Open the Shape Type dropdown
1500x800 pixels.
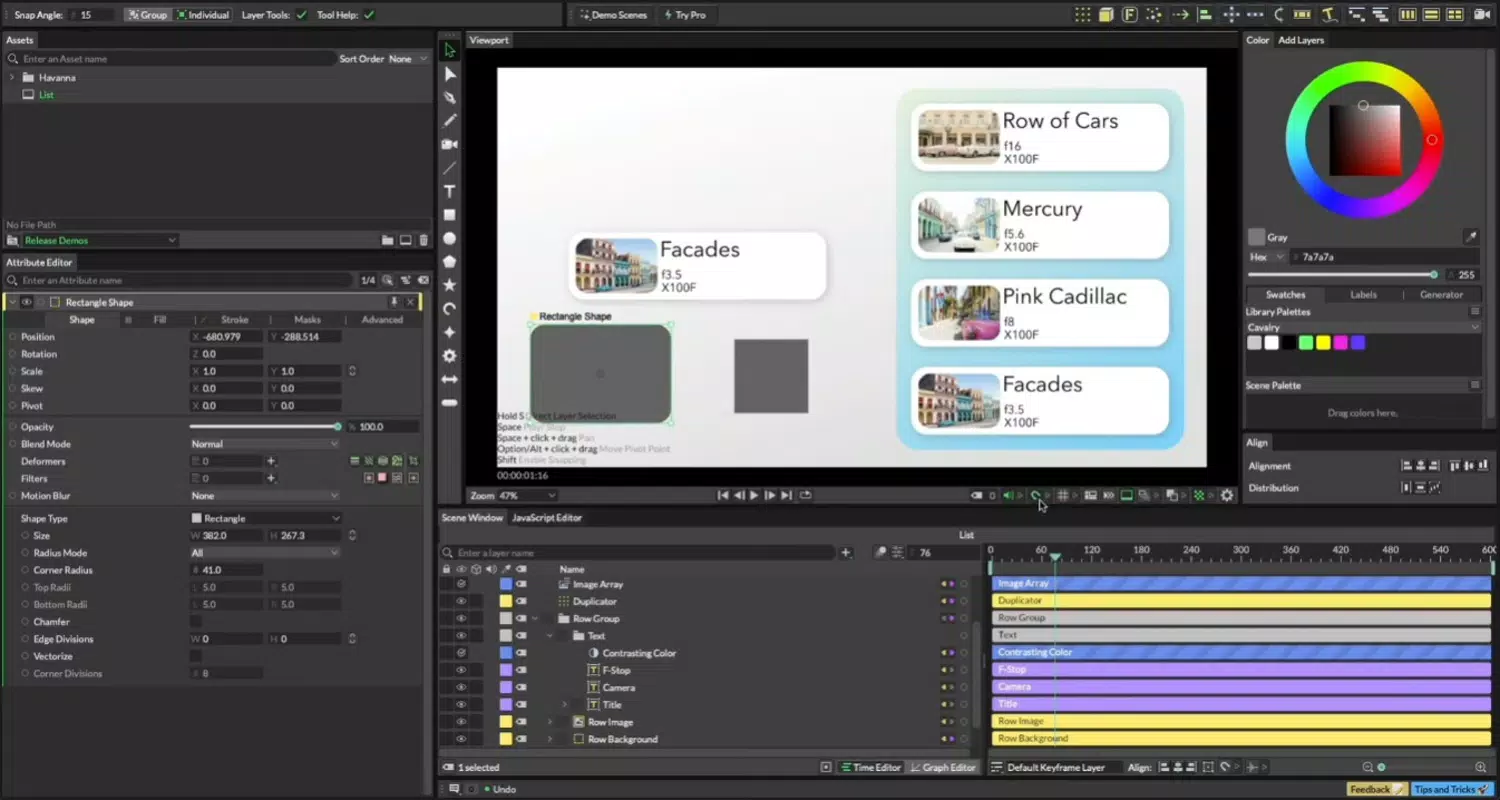[265, 518]
